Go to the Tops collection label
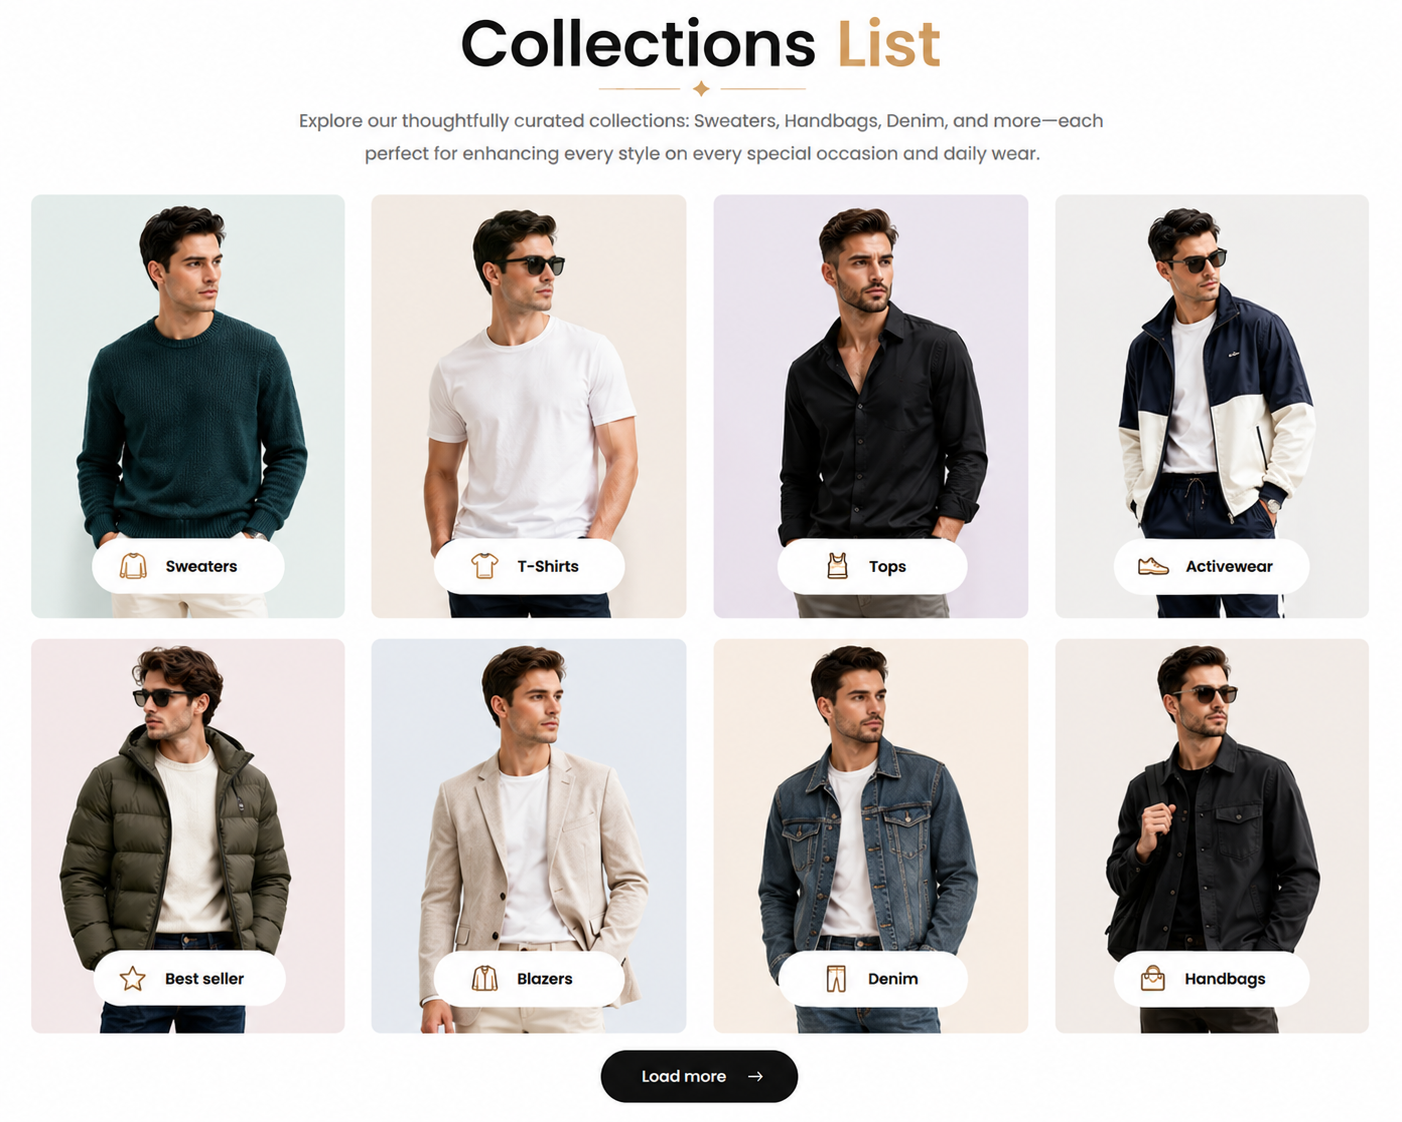Screen dimensions: 1402x1122 (x=872, y=566)
